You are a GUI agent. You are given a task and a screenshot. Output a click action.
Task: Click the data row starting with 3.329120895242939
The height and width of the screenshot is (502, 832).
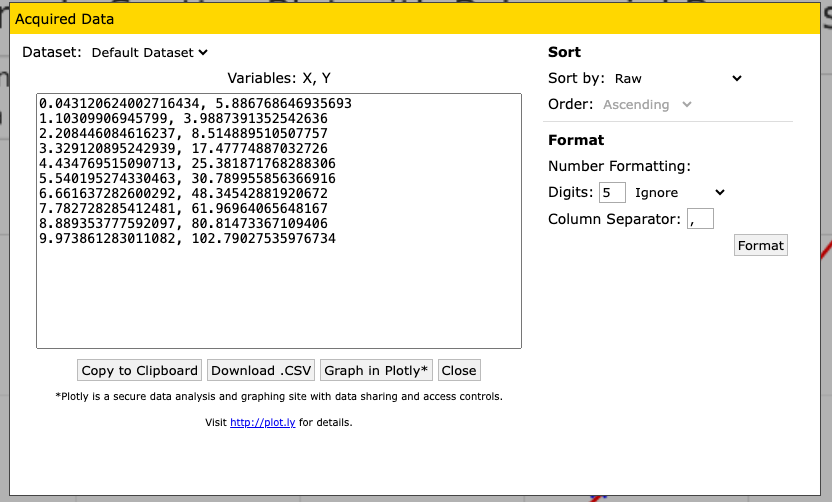pos(183,148)
